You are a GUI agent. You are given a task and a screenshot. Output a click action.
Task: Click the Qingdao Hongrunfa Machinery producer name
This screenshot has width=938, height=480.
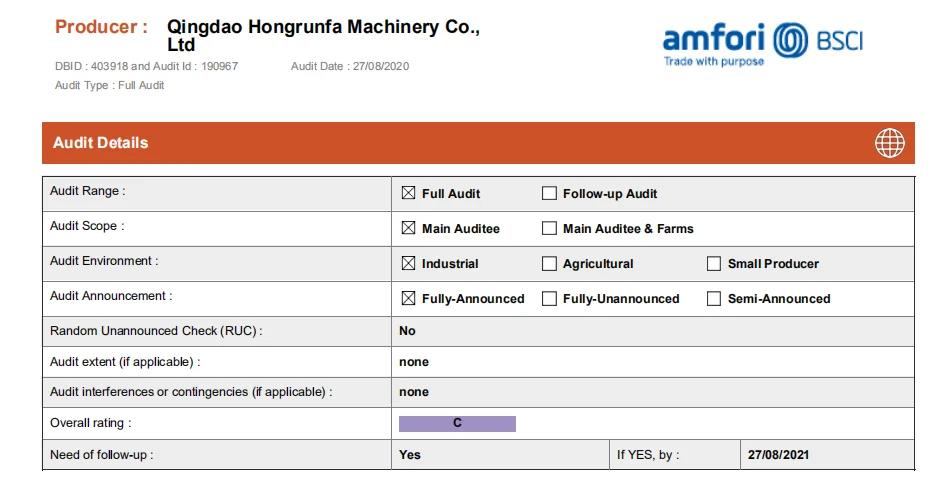coord(323,36)
